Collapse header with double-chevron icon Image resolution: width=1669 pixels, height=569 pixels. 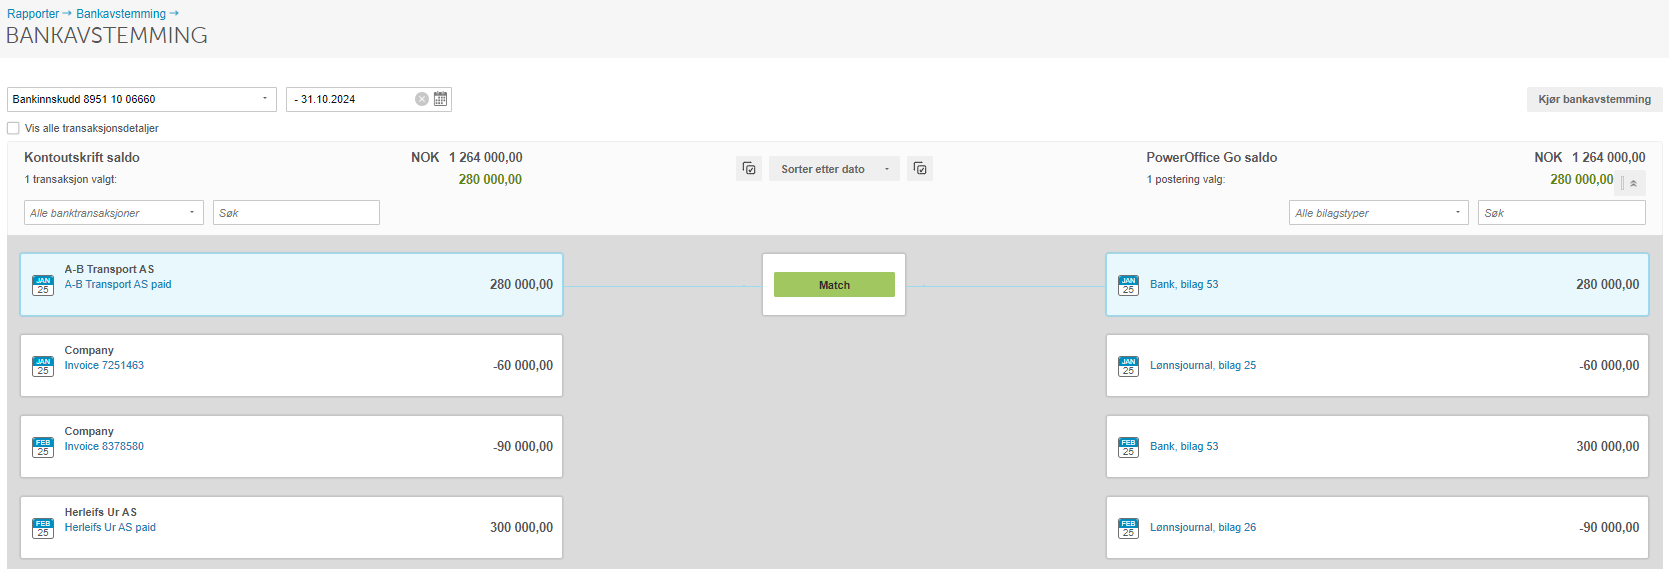click(1633, 183)
